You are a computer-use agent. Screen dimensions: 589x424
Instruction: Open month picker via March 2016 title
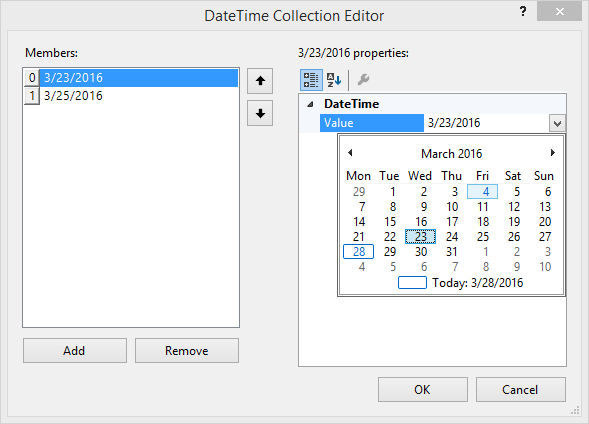click(x=452, y=154)
